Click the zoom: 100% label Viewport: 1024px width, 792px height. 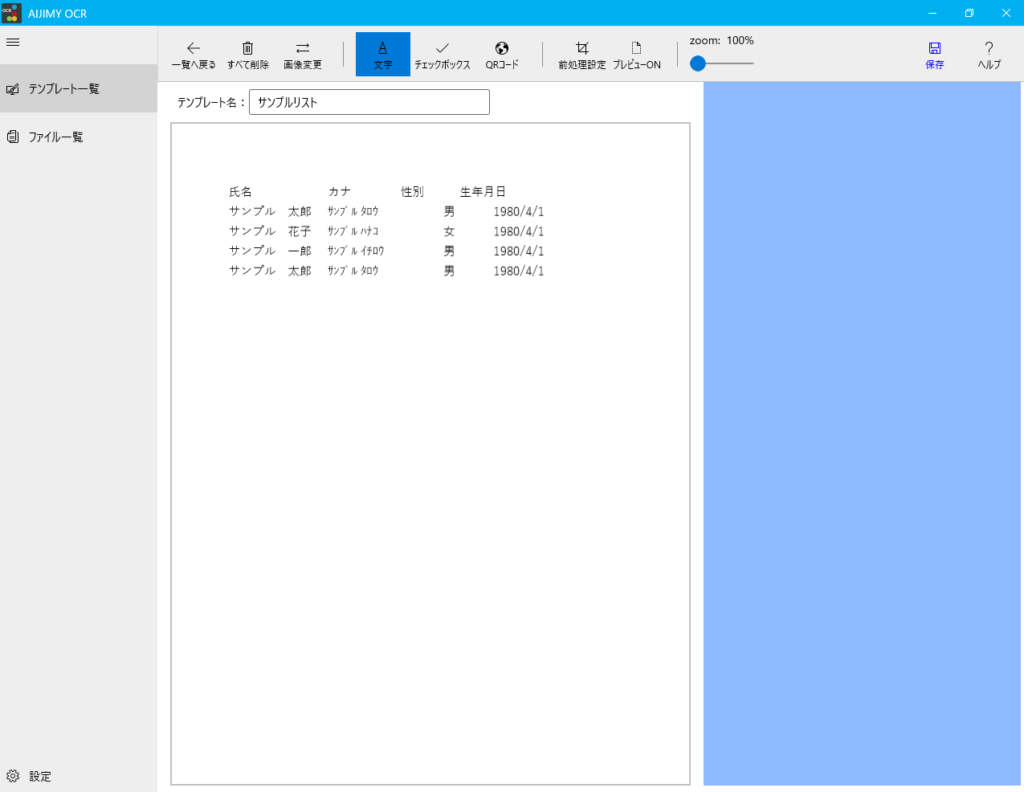(722, 40)
